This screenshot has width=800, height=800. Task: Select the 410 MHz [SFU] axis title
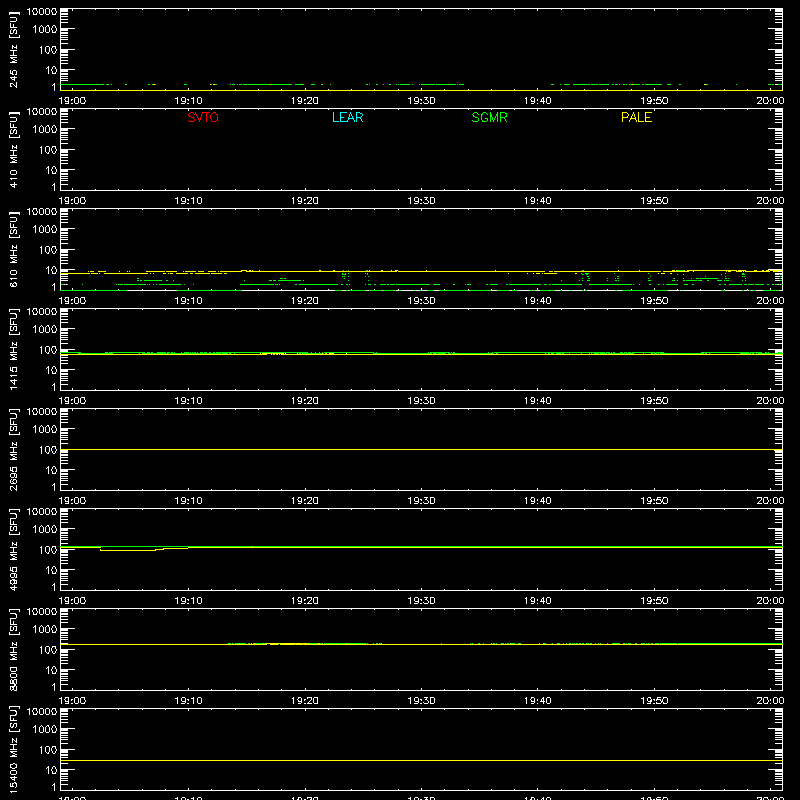click(x=14, y=149)
